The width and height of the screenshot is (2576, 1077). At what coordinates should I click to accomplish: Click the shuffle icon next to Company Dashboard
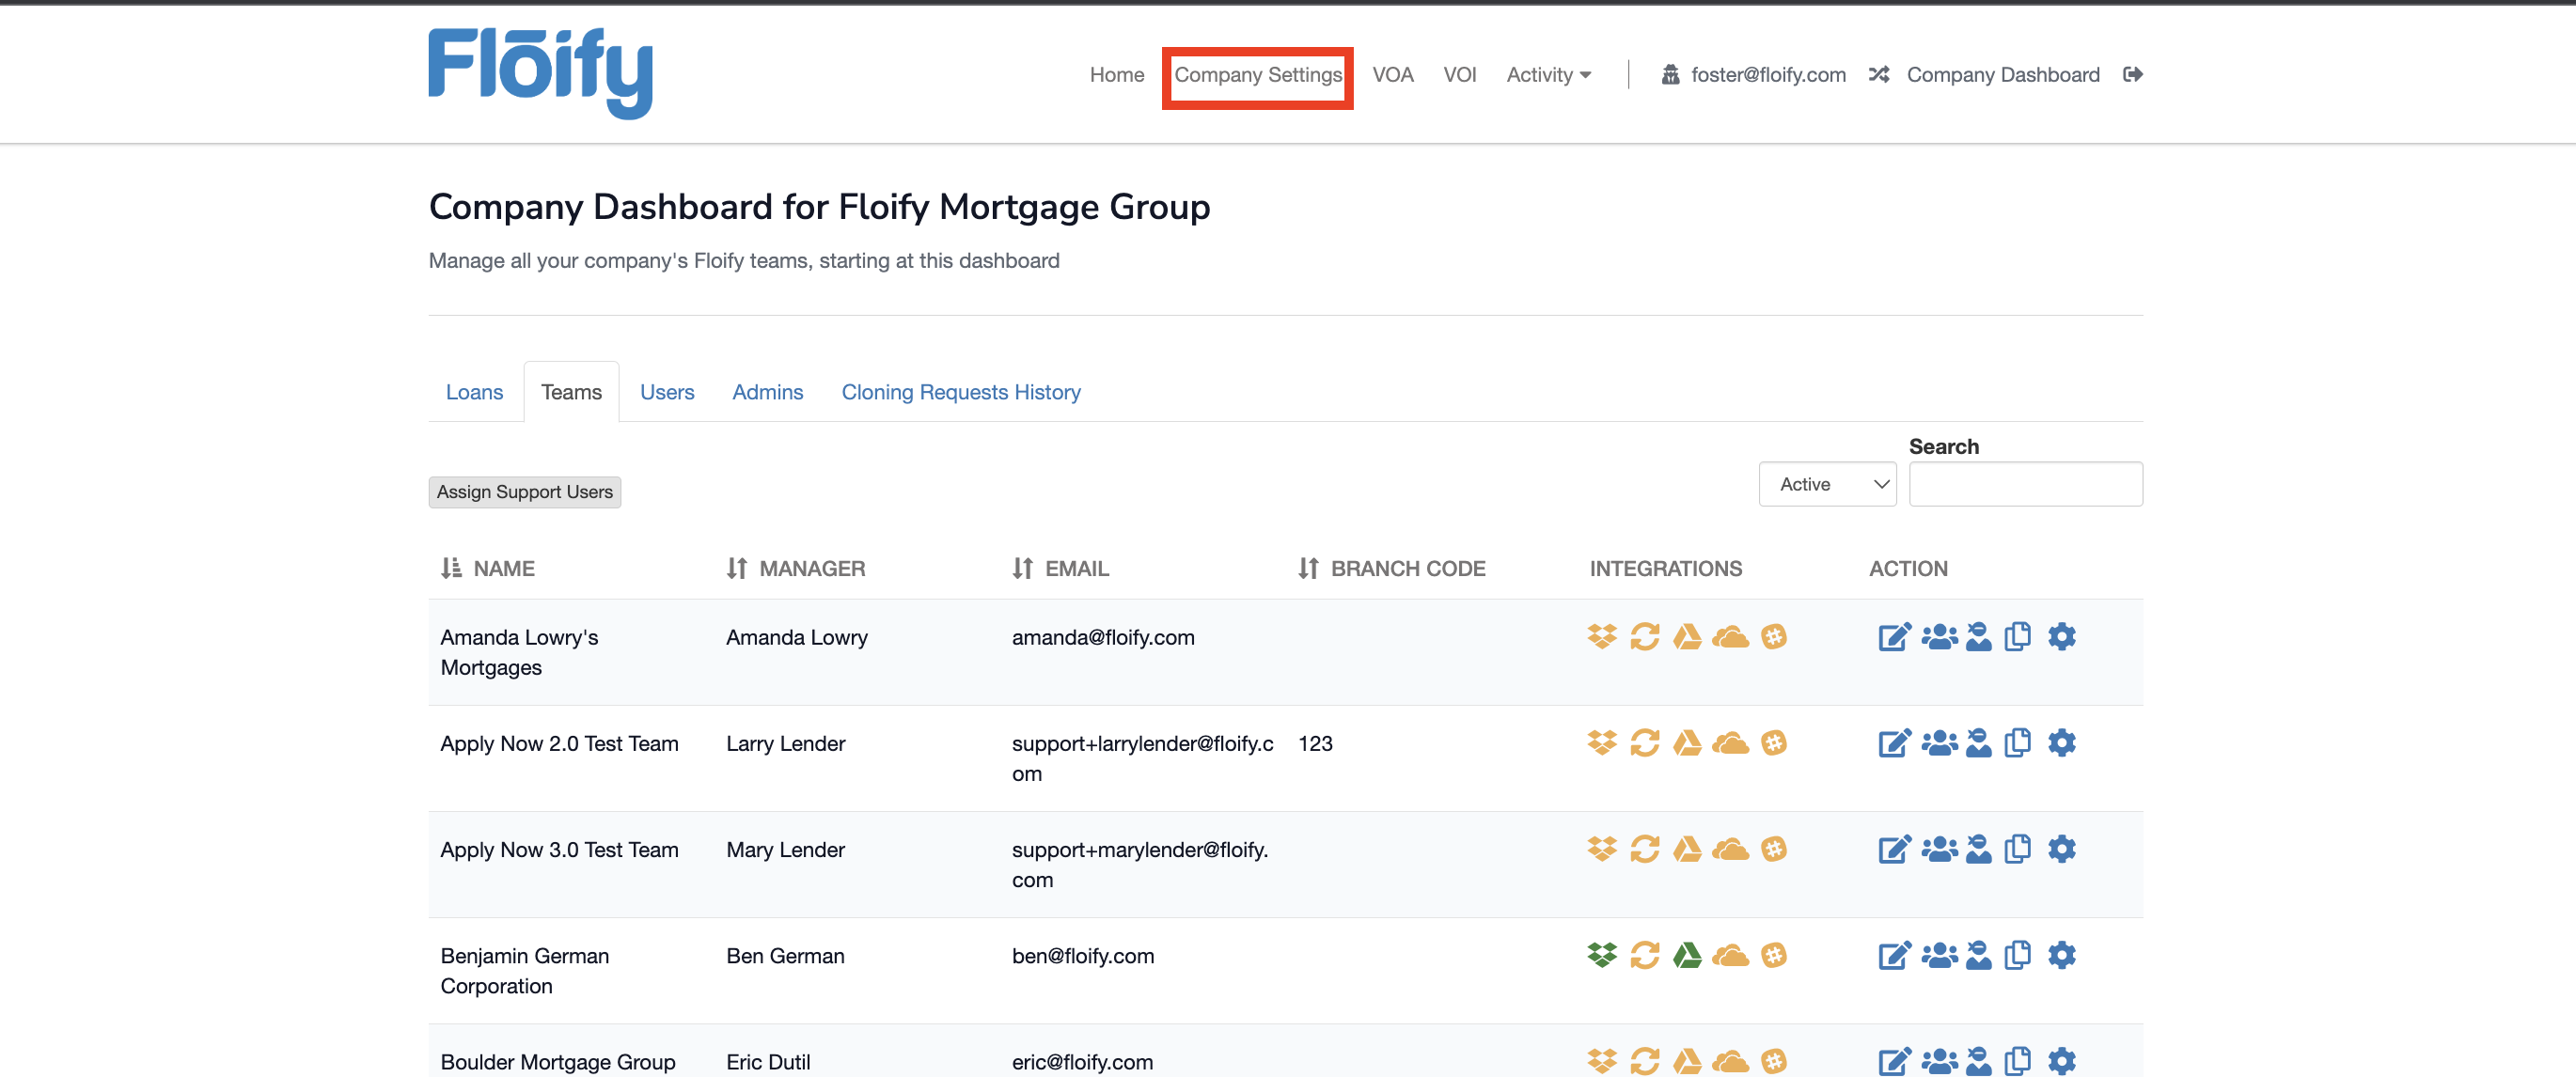click(x=1878, y=74)
